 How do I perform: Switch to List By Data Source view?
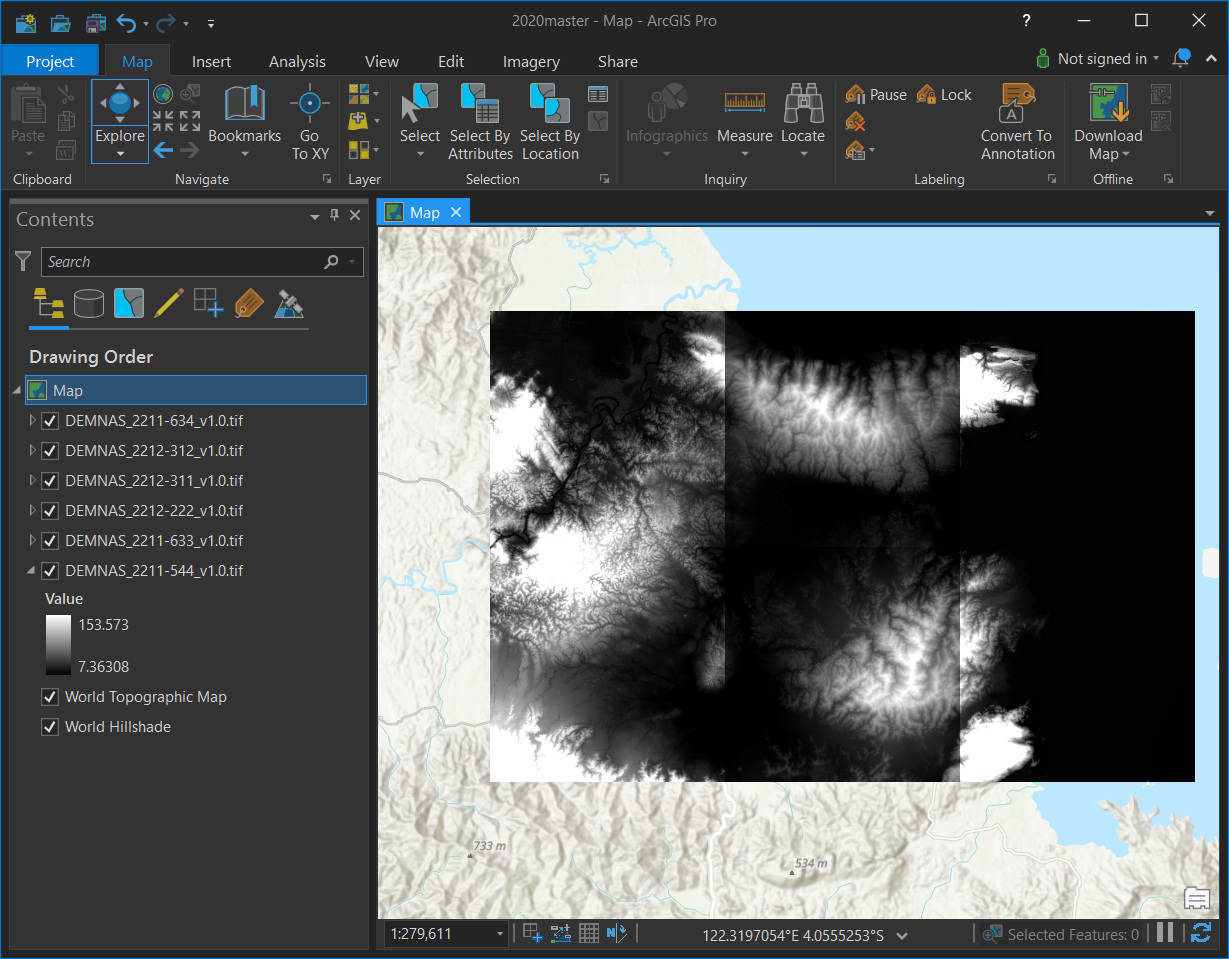coord(89,302)
